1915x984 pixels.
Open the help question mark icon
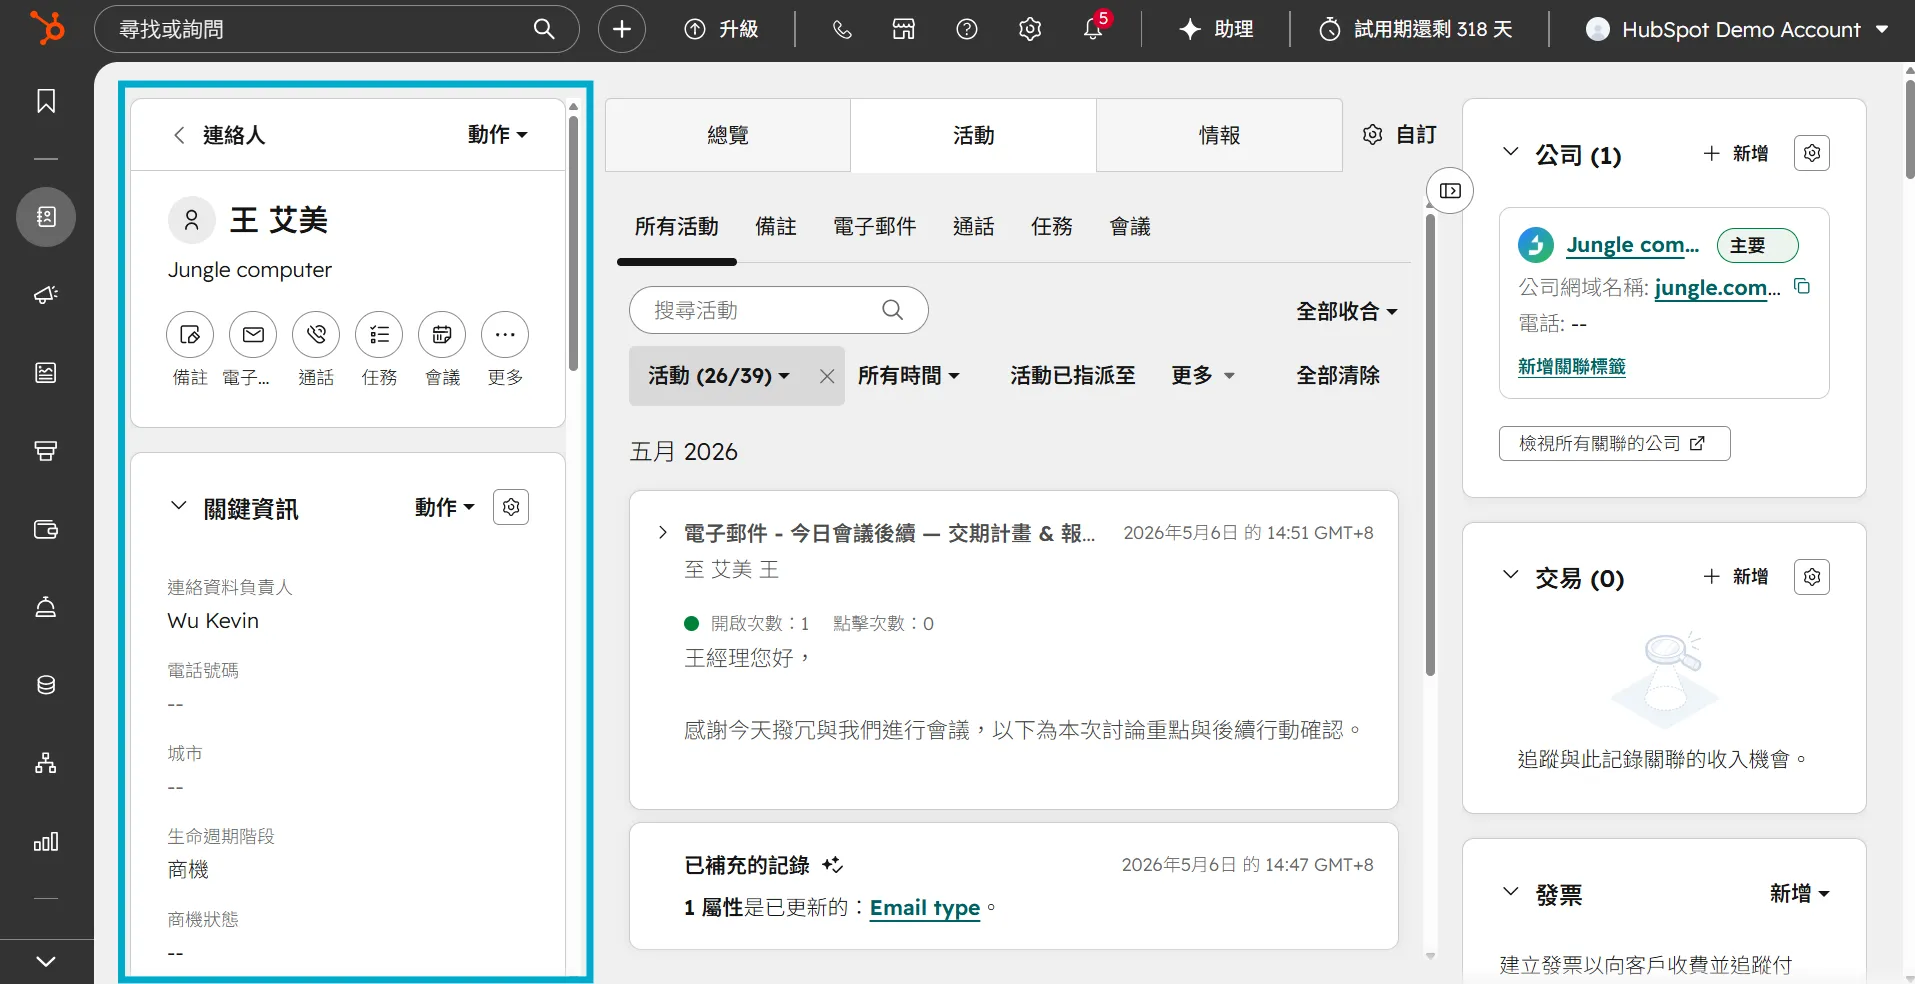pos(967,30)
